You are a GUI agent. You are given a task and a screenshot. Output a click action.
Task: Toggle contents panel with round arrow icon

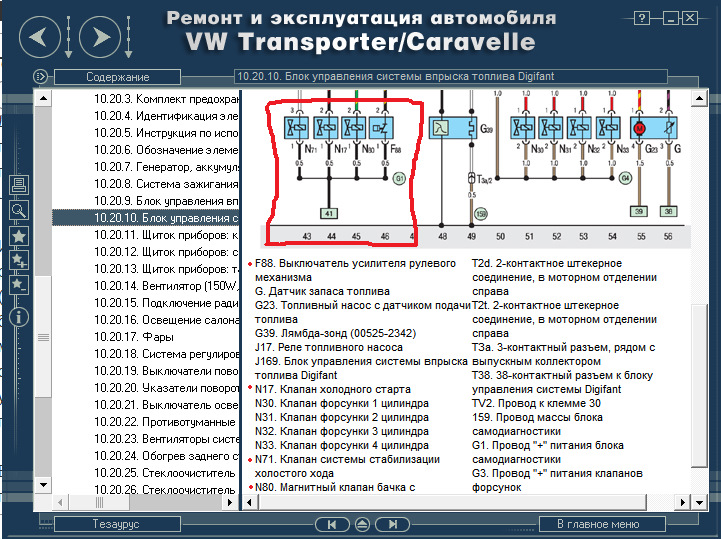click(40, 76)
